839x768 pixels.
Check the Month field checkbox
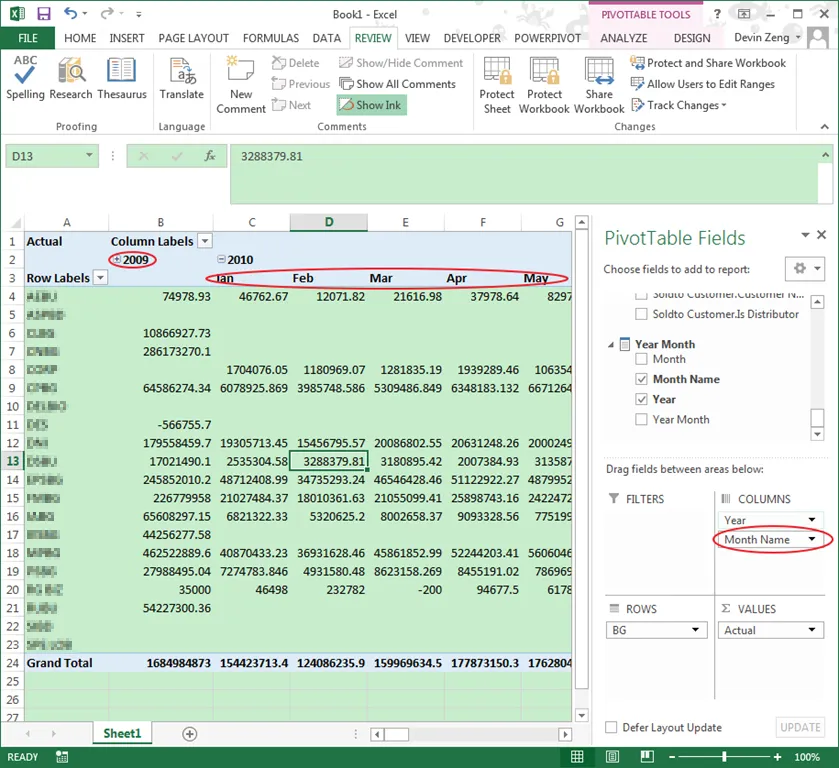pyautogui.click(x=641, y=359)
